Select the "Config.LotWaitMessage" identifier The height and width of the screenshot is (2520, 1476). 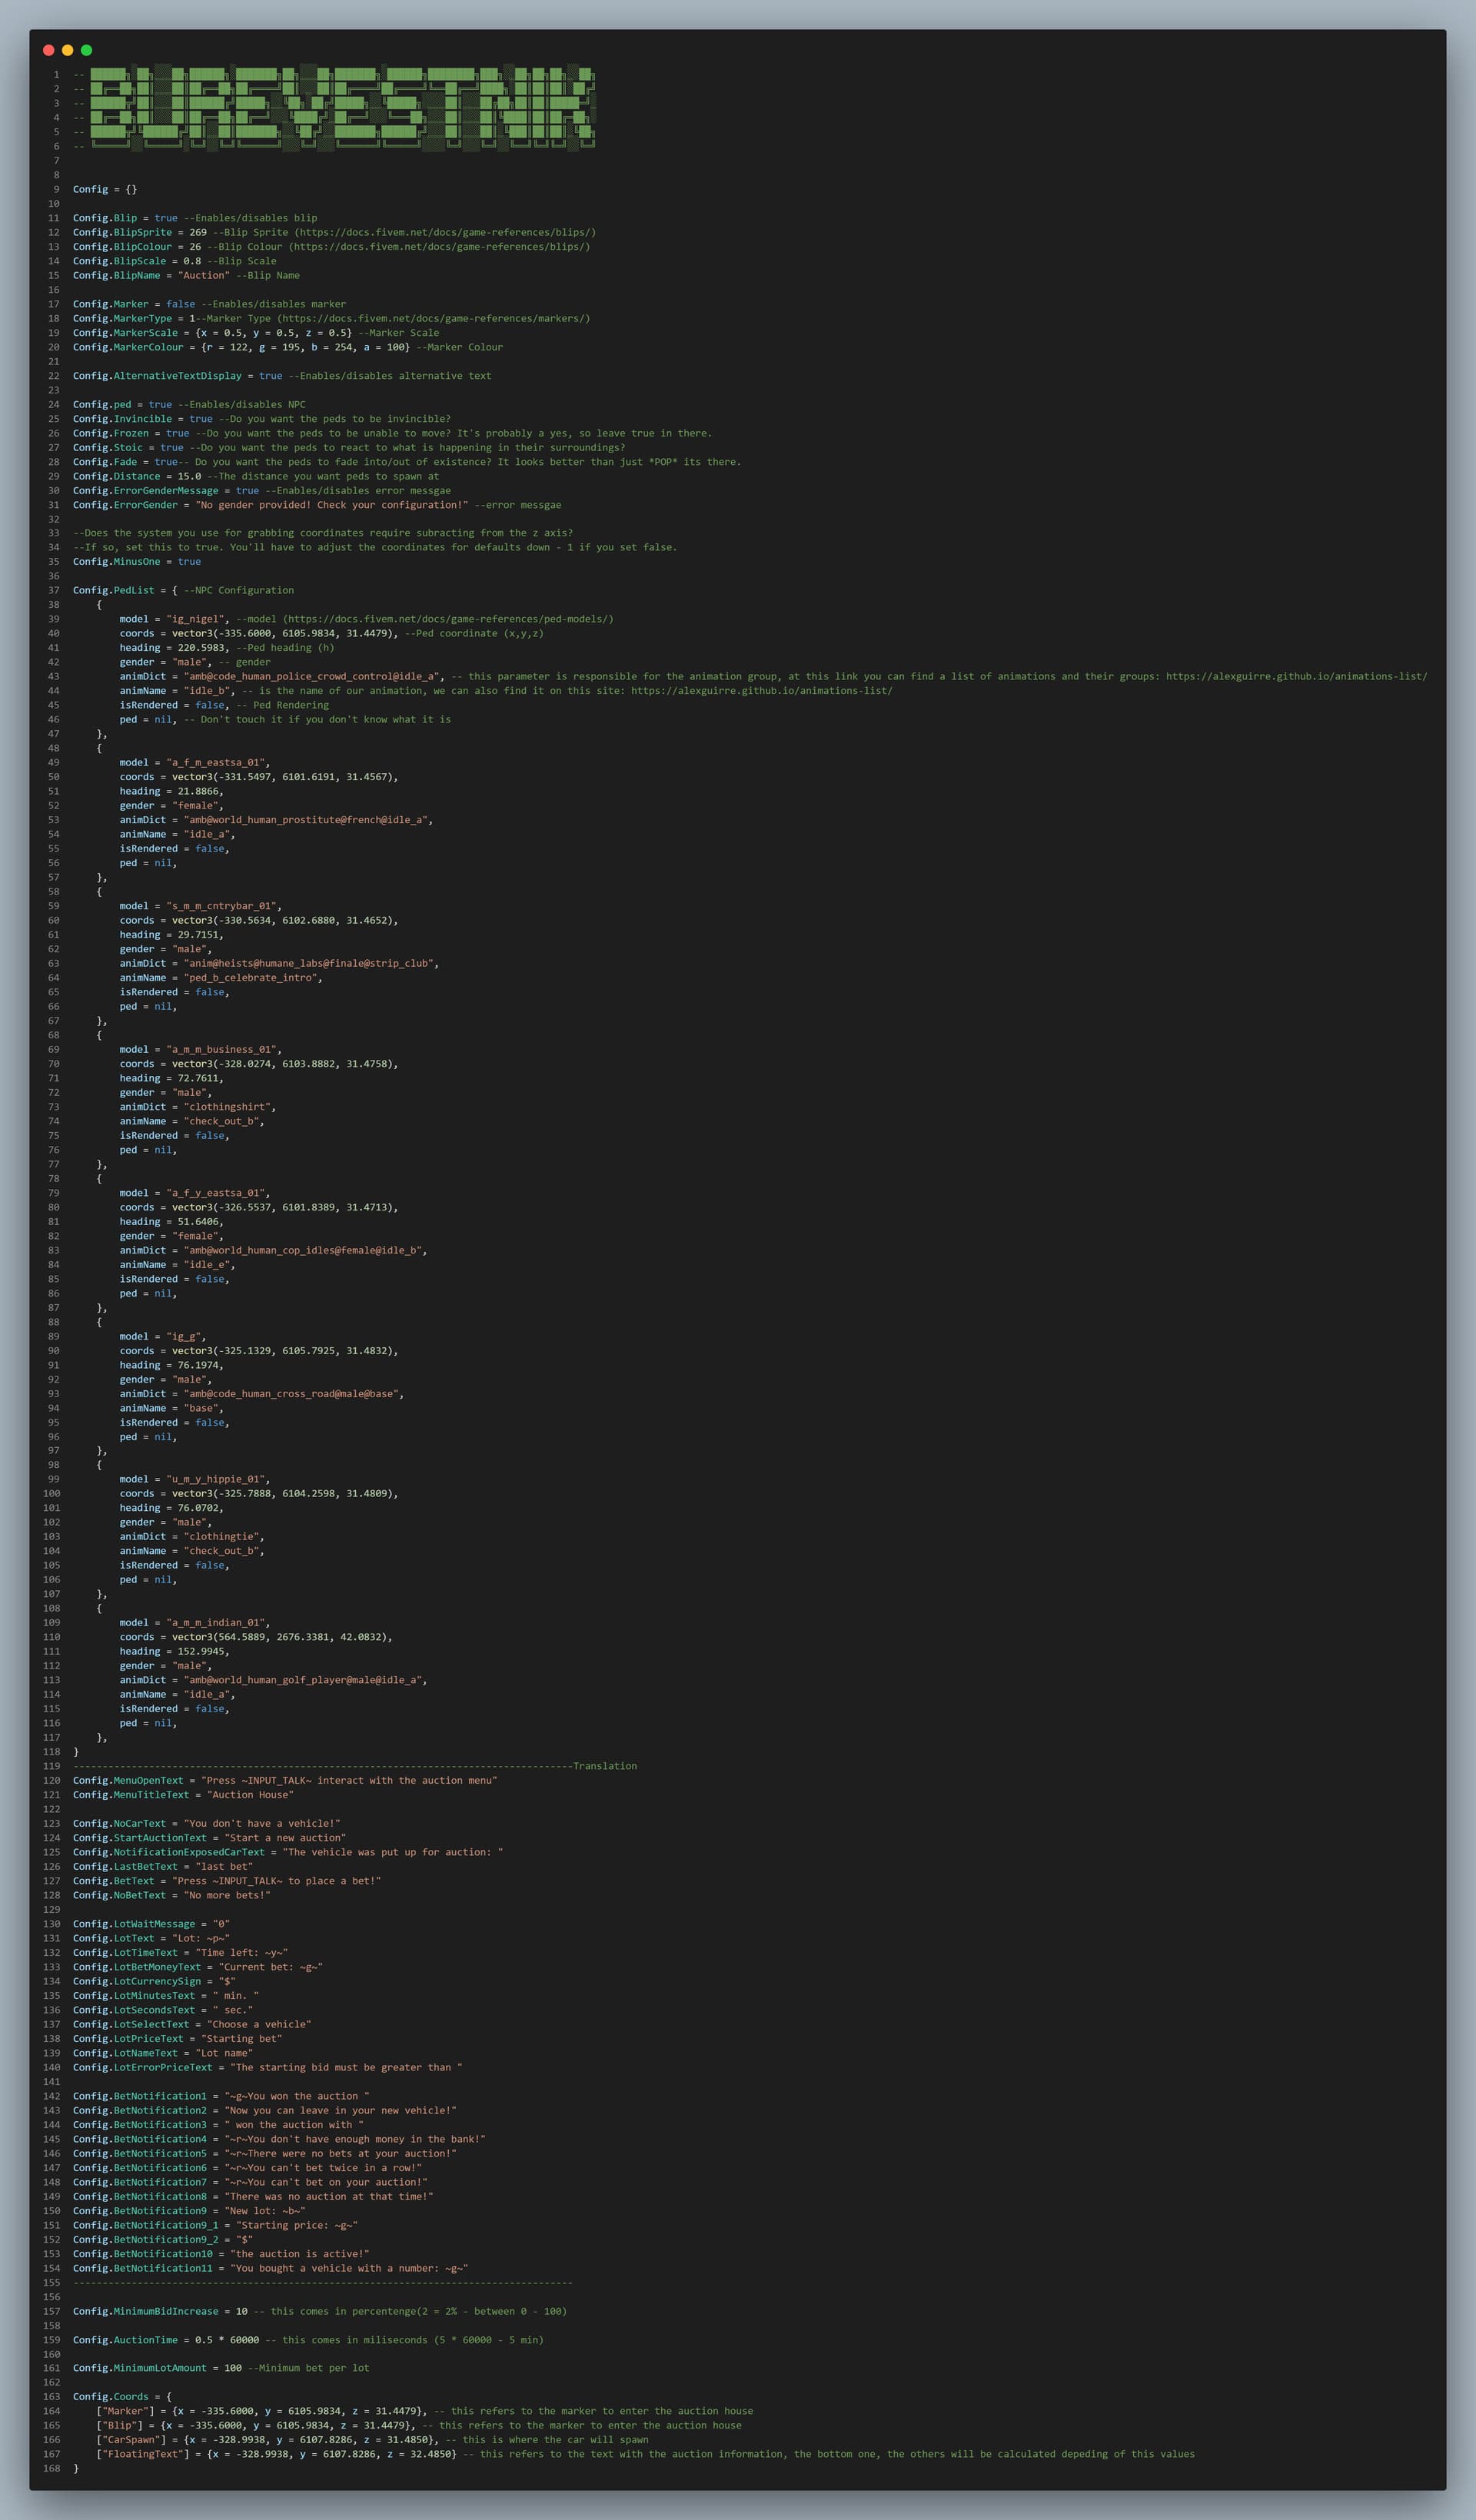(134, 1924)
